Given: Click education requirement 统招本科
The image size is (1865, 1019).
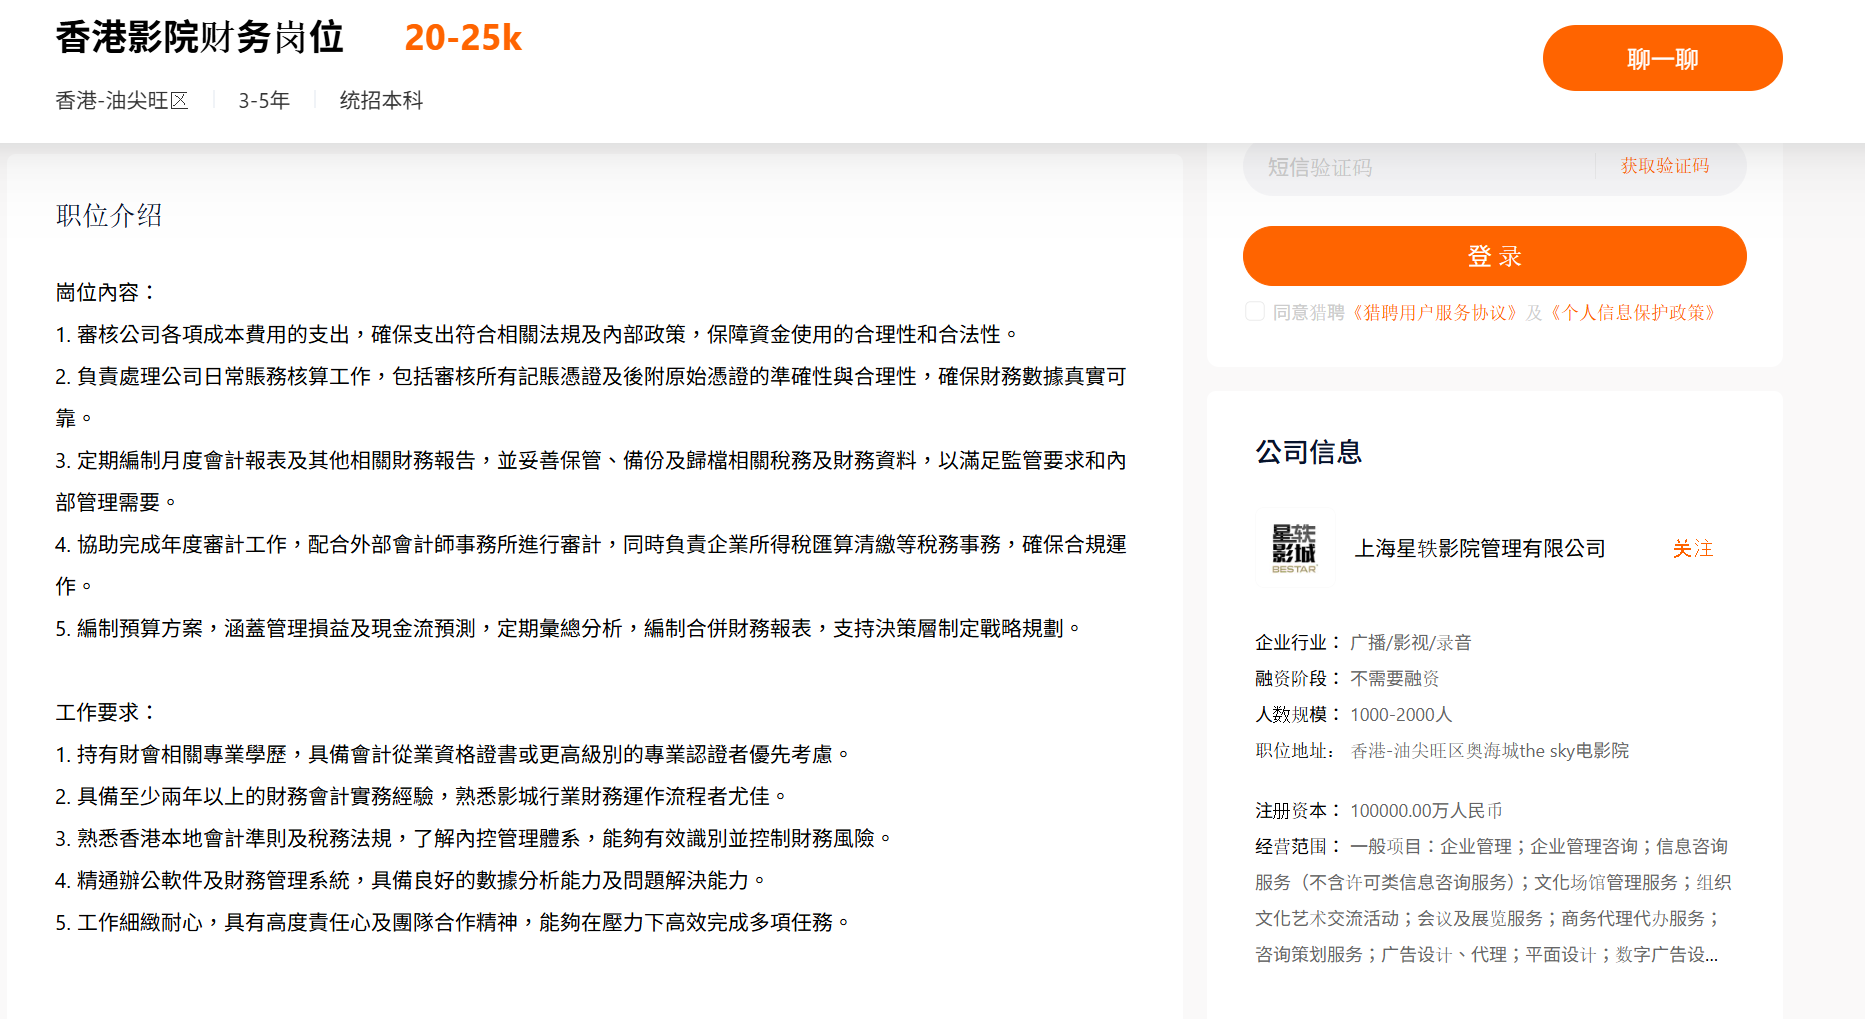Looking at the screenshot, I should pyautogui.click(x=380, y=100).
